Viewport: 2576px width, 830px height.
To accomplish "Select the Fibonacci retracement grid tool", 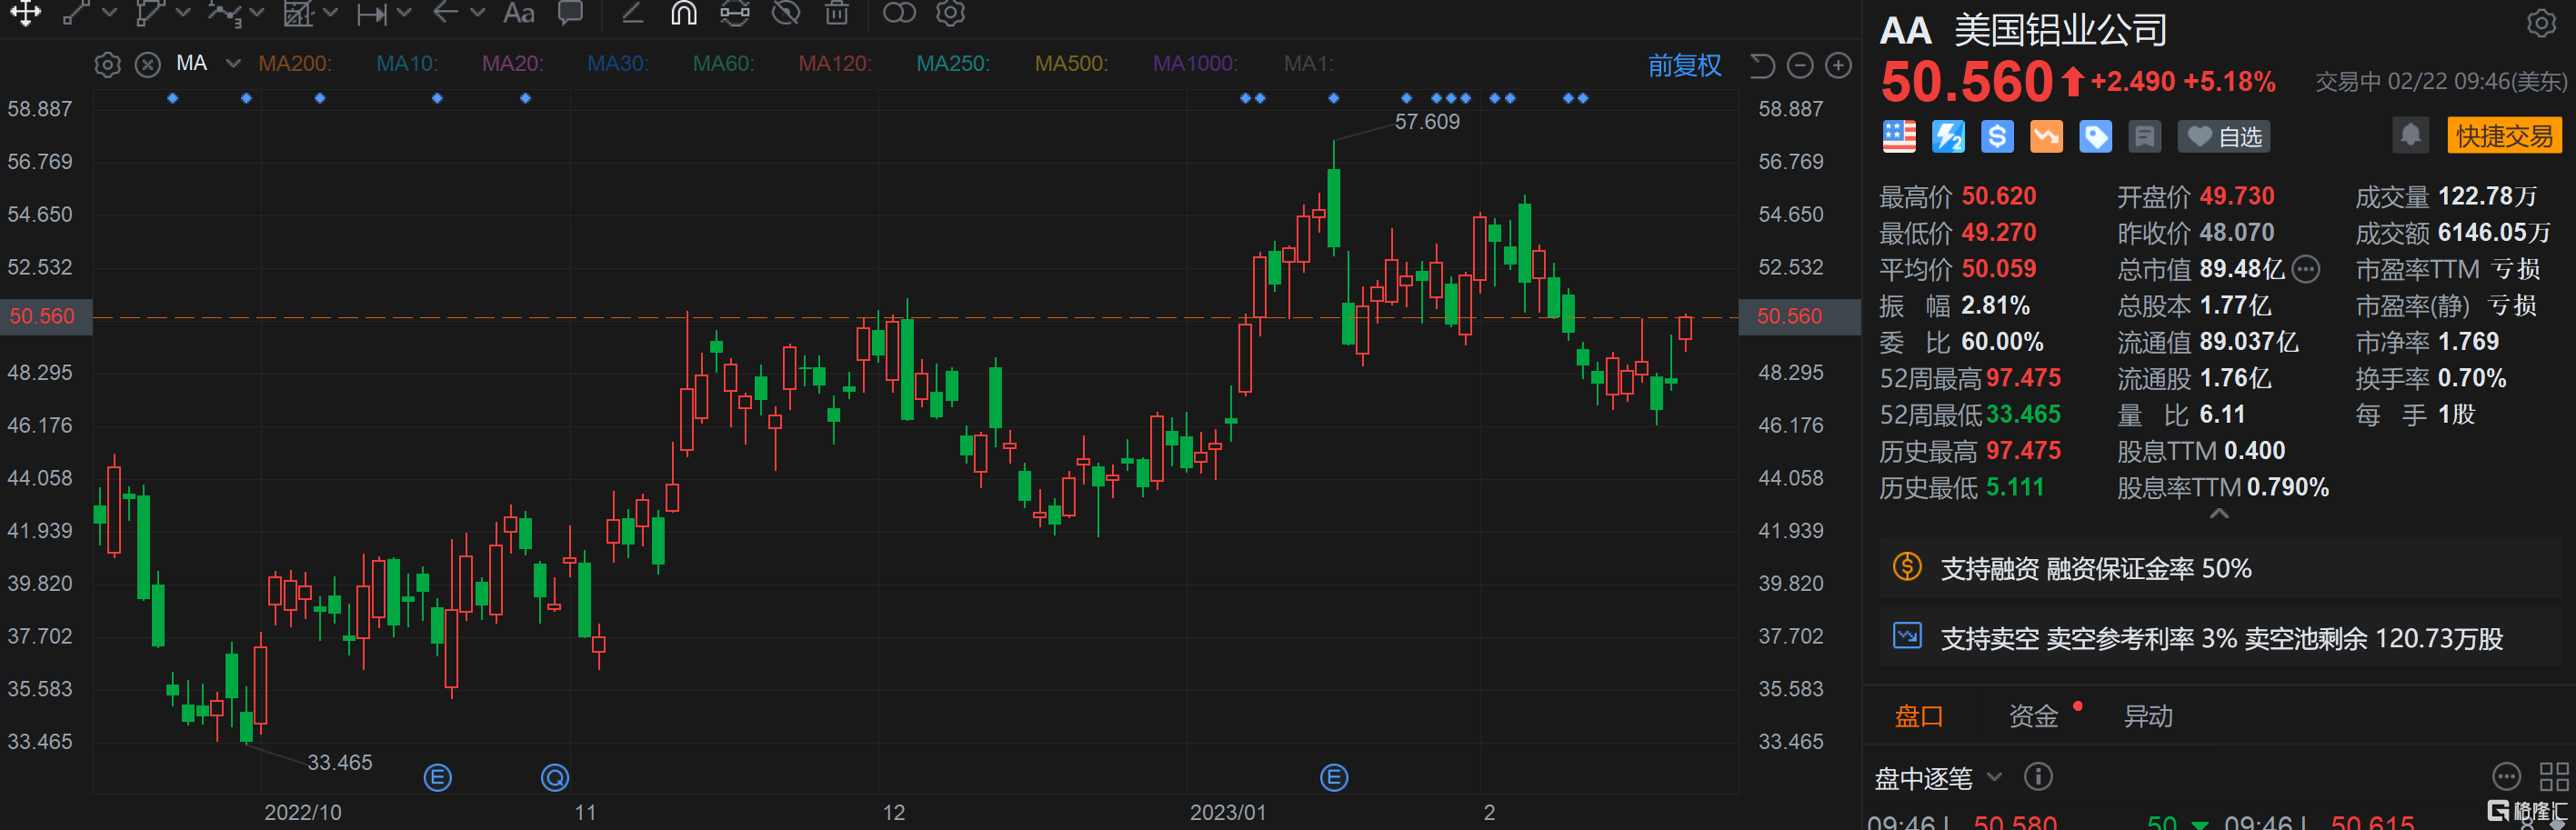I will (298, 13).
